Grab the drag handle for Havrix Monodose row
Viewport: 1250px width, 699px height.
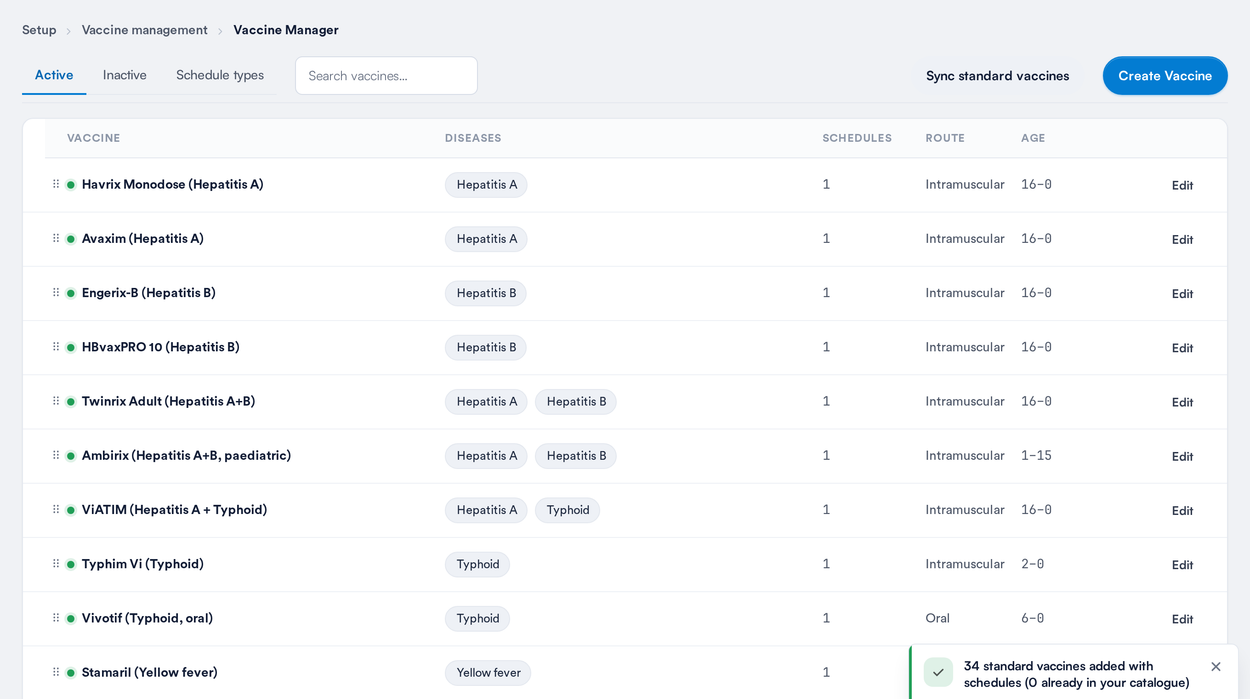pos(56,184)
